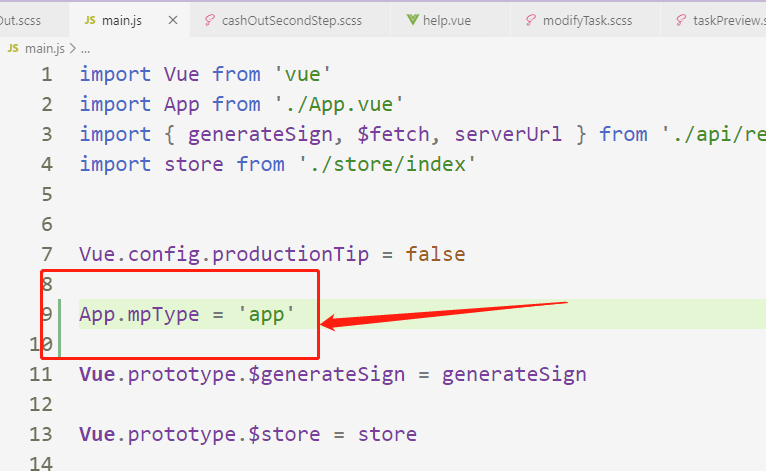Switch to the taskPreview tab
Image resolution: width=766 pixels, height=471 pixels.
(x=726, y=20)
